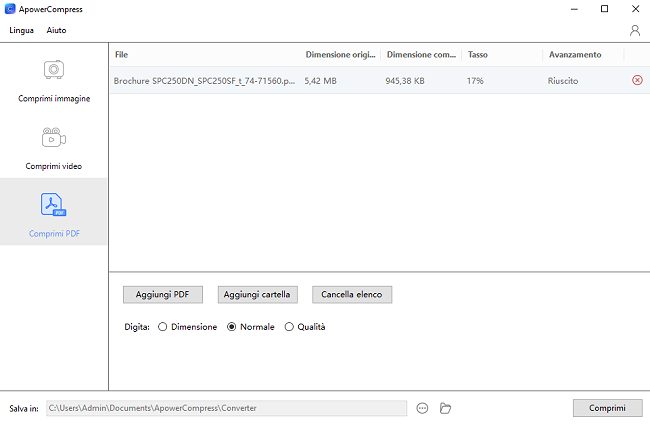Image resolution: width=650 pixels, height=425 pixels.
Task: Click the 17% rate value
Action: 475,80
